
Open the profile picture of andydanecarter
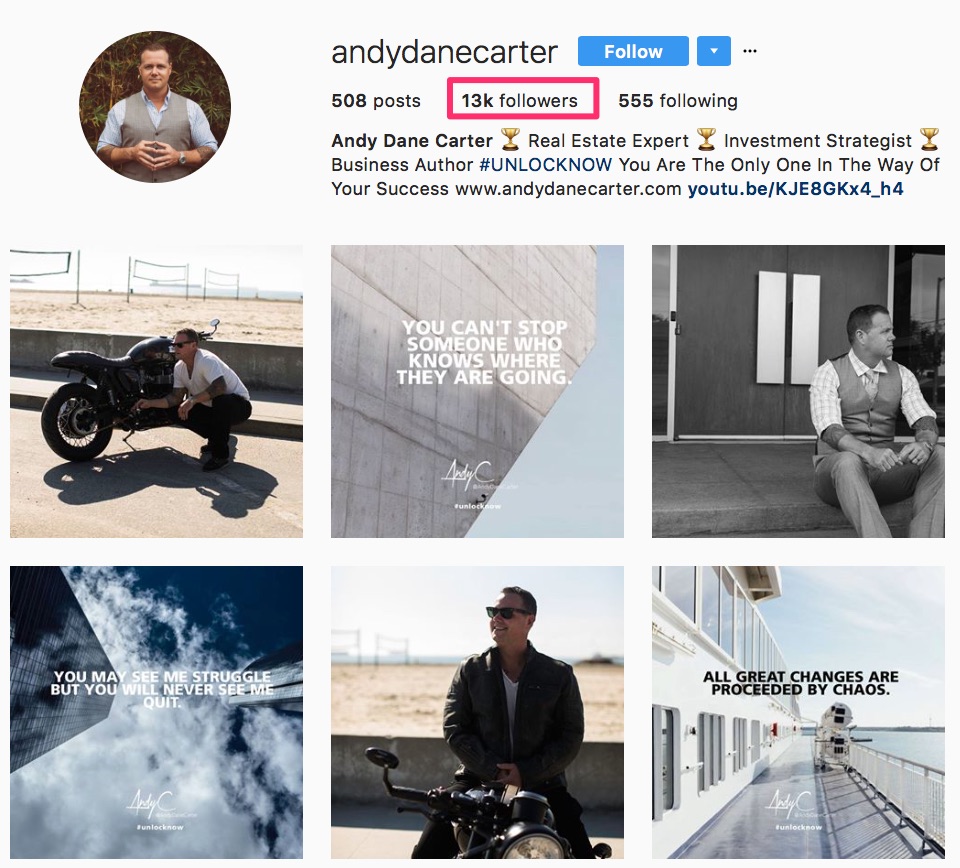pyautogui.click(x=155, y=107)
